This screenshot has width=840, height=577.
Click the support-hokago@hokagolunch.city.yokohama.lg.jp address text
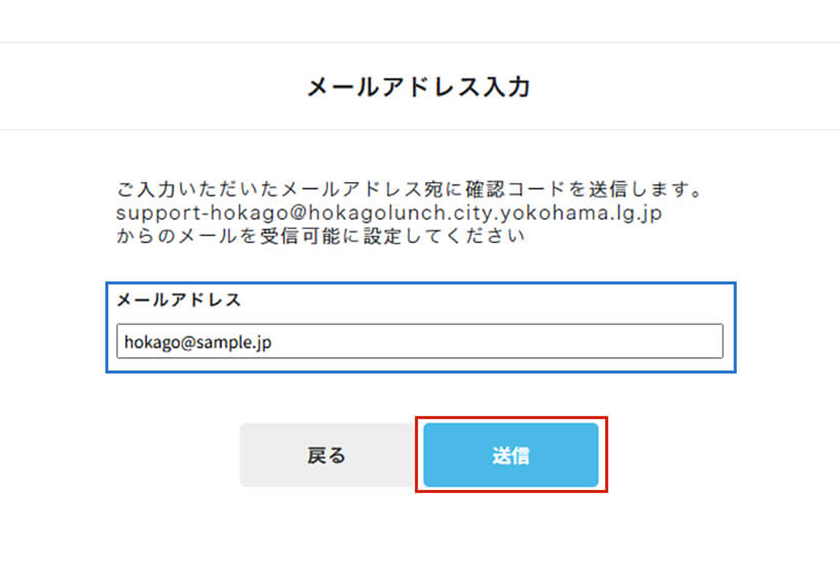coord(389,213)
